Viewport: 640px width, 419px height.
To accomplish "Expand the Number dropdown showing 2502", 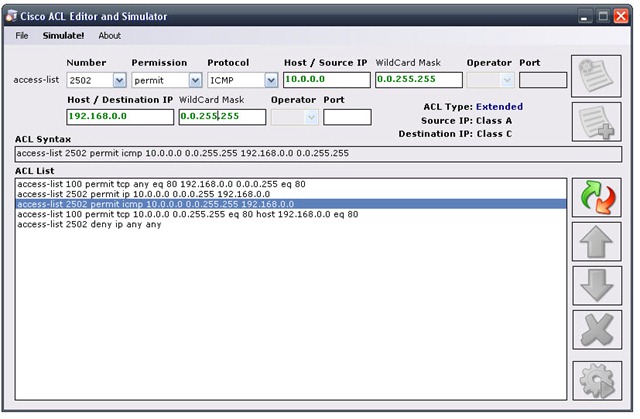I will [x=119, y=80].
